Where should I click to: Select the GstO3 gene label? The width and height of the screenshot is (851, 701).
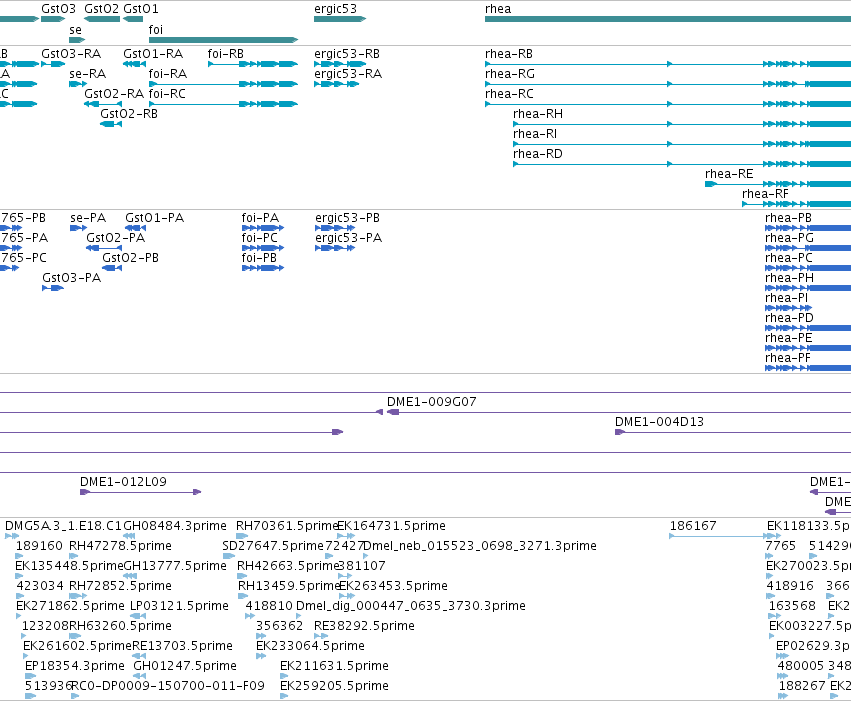[59, 9]
